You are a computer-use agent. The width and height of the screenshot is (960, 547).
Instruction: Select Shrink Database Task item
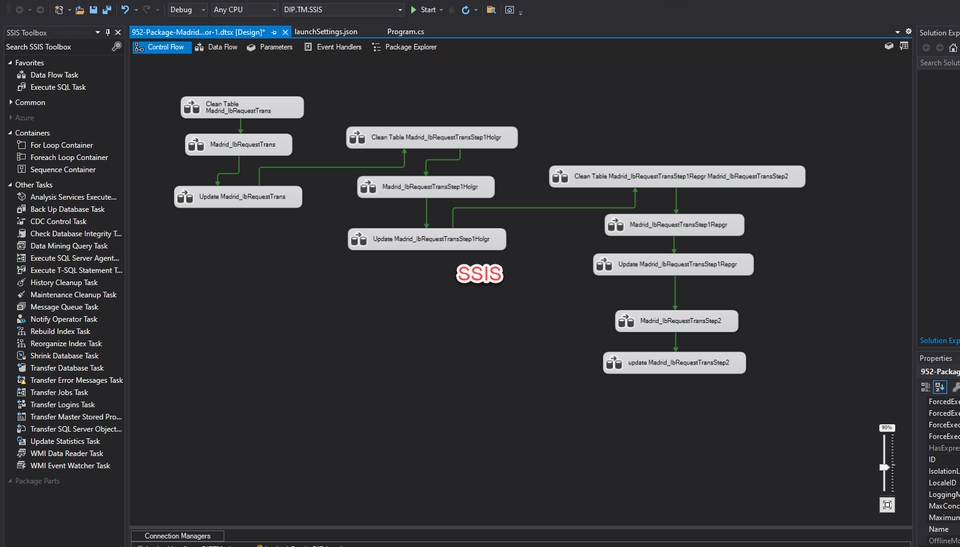point(64,356)
